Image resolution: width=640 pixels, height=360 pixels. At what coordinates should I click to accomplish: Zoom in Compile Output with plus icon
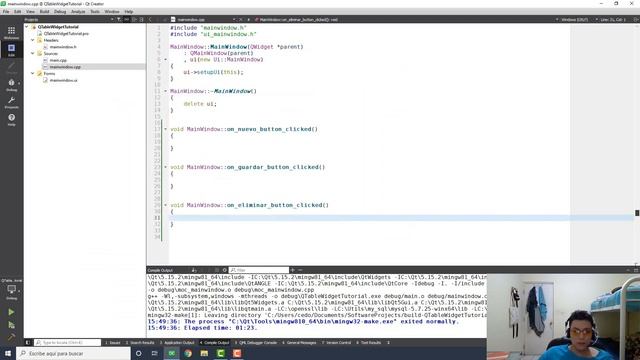pyautogui.click(x=292, y=270)
